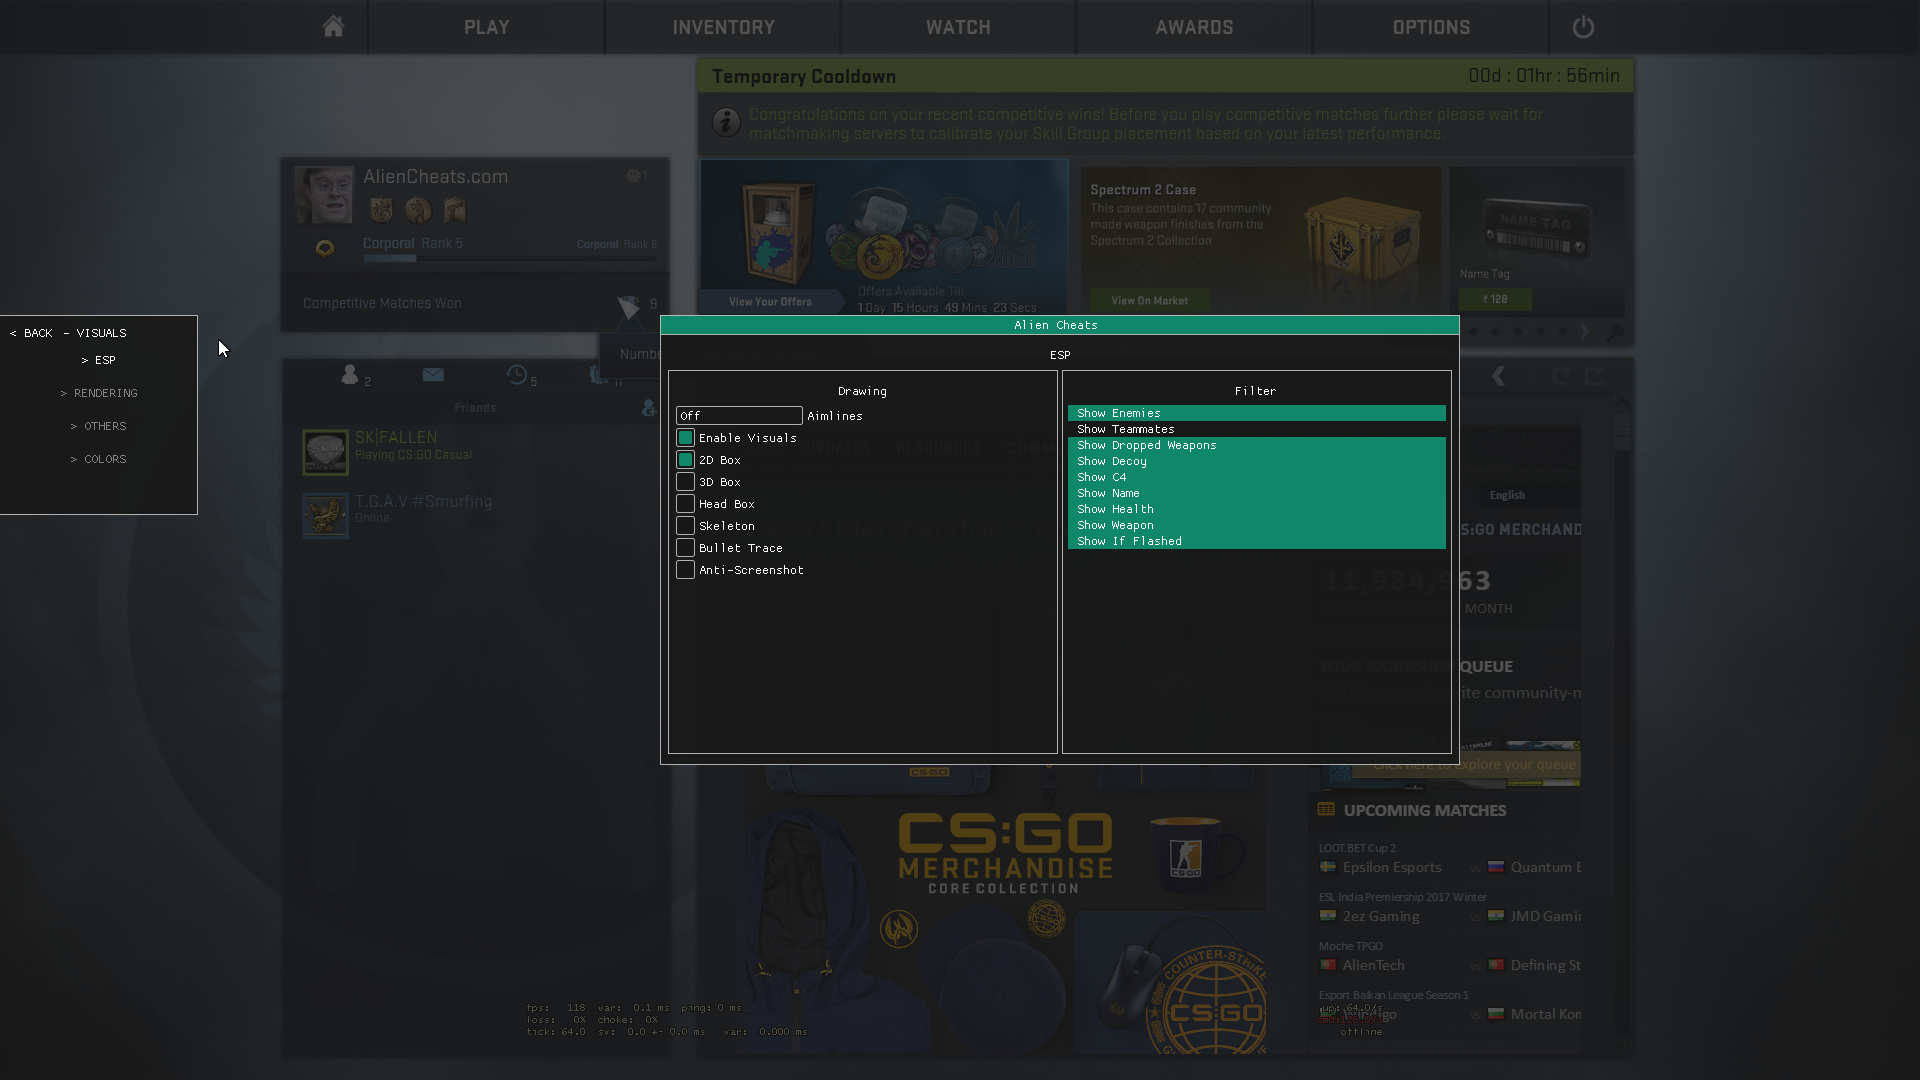Open the friends list person icon

coord(349,374)
